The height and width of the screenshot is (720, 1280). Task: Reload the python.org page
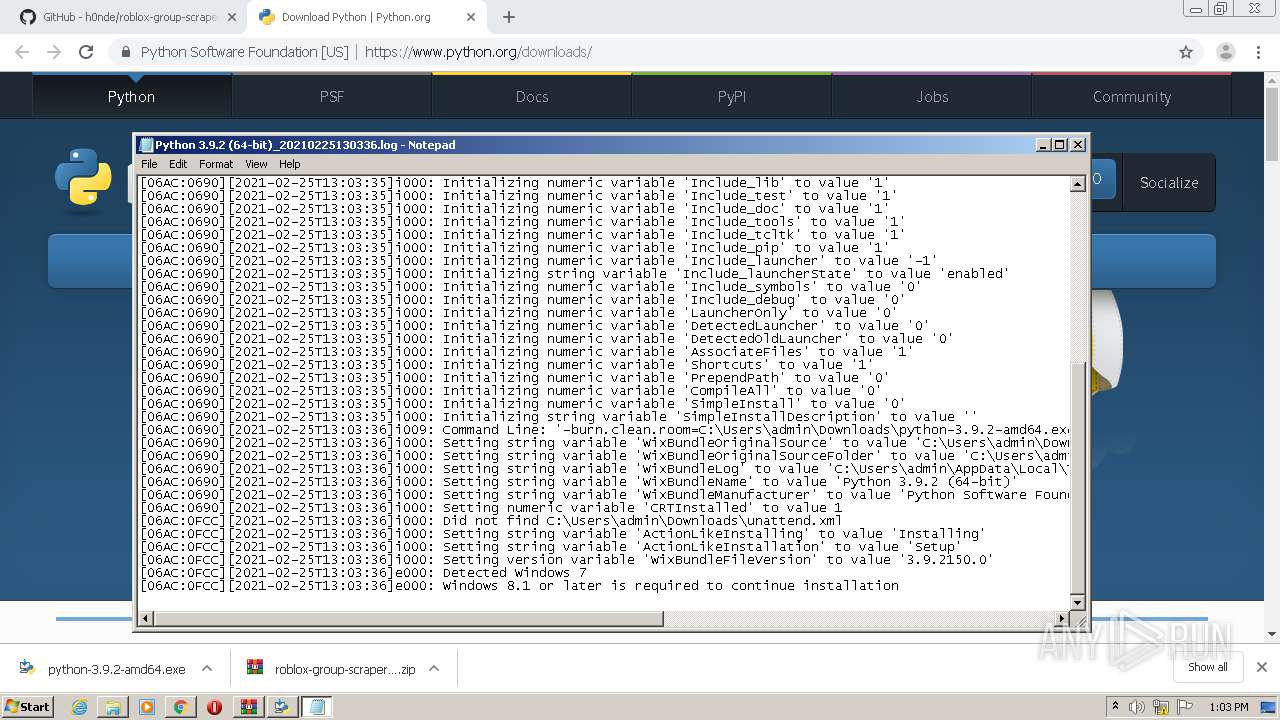pos(86,52)
